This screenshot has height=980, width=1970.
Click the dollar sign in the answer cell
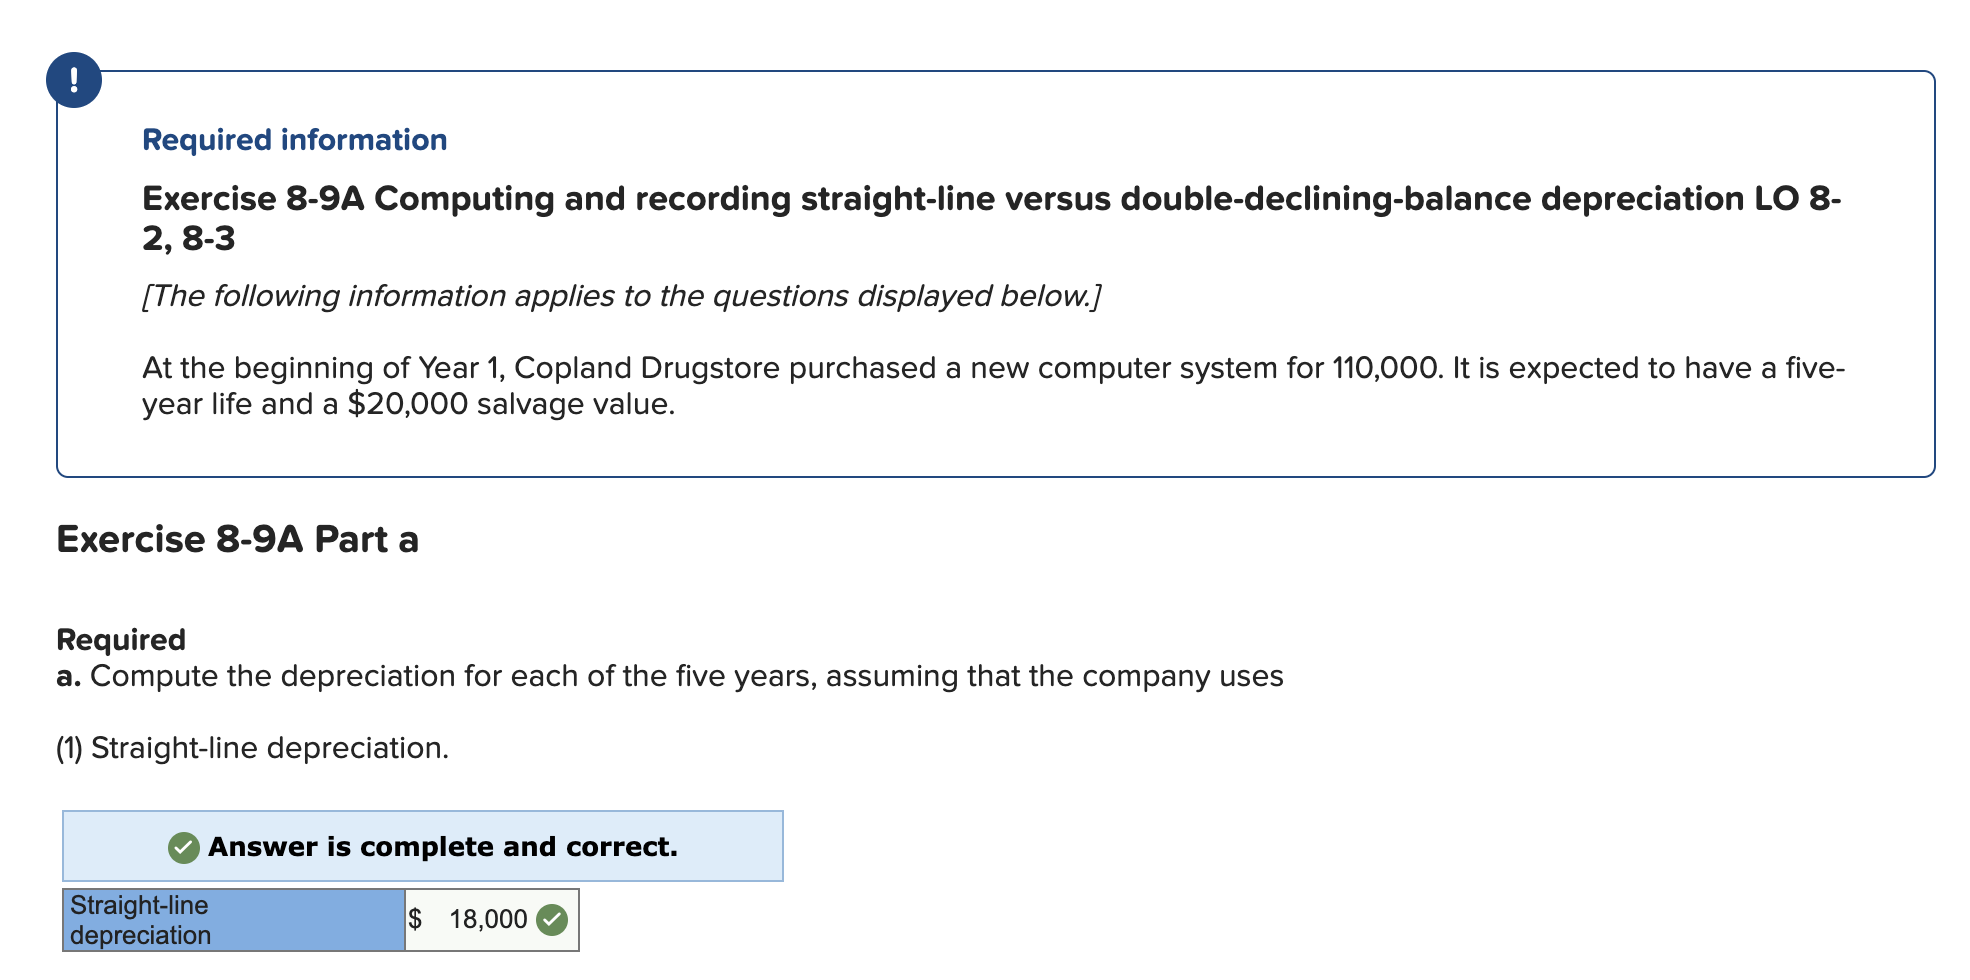416,918
